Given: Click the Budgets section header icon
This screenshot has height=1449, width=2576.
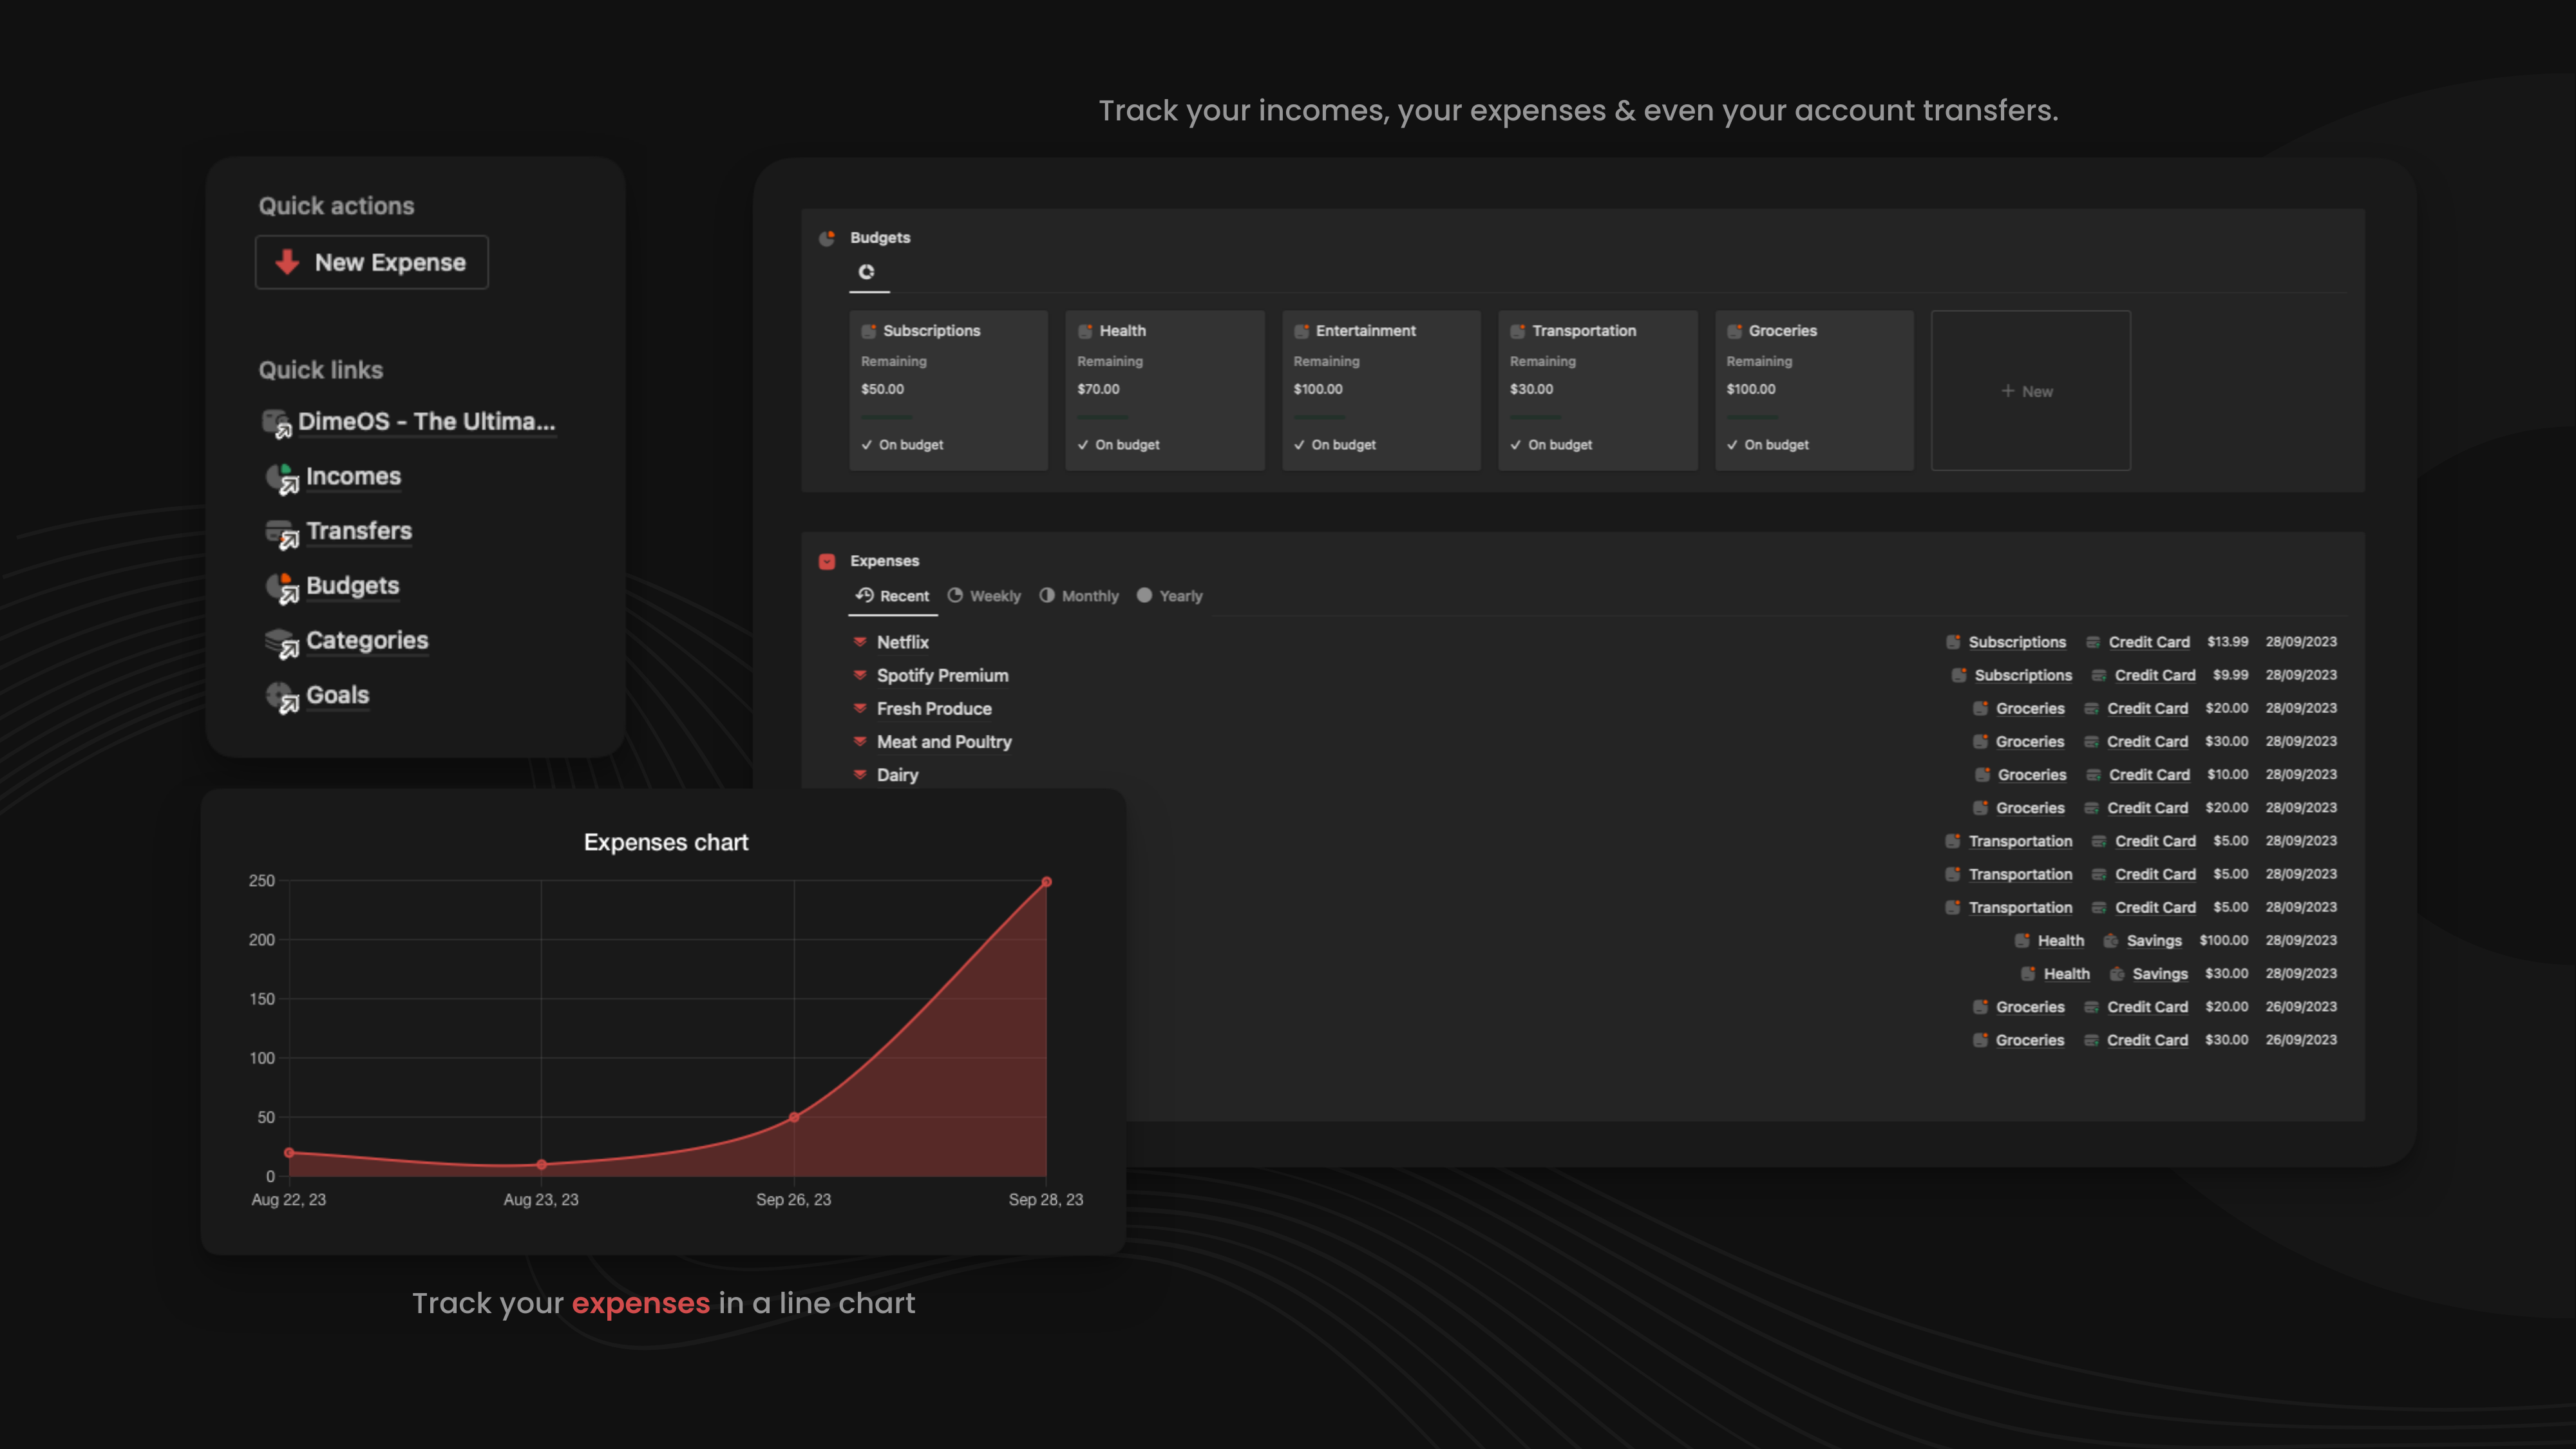Looking at the screenshot, I should (827, 238).
